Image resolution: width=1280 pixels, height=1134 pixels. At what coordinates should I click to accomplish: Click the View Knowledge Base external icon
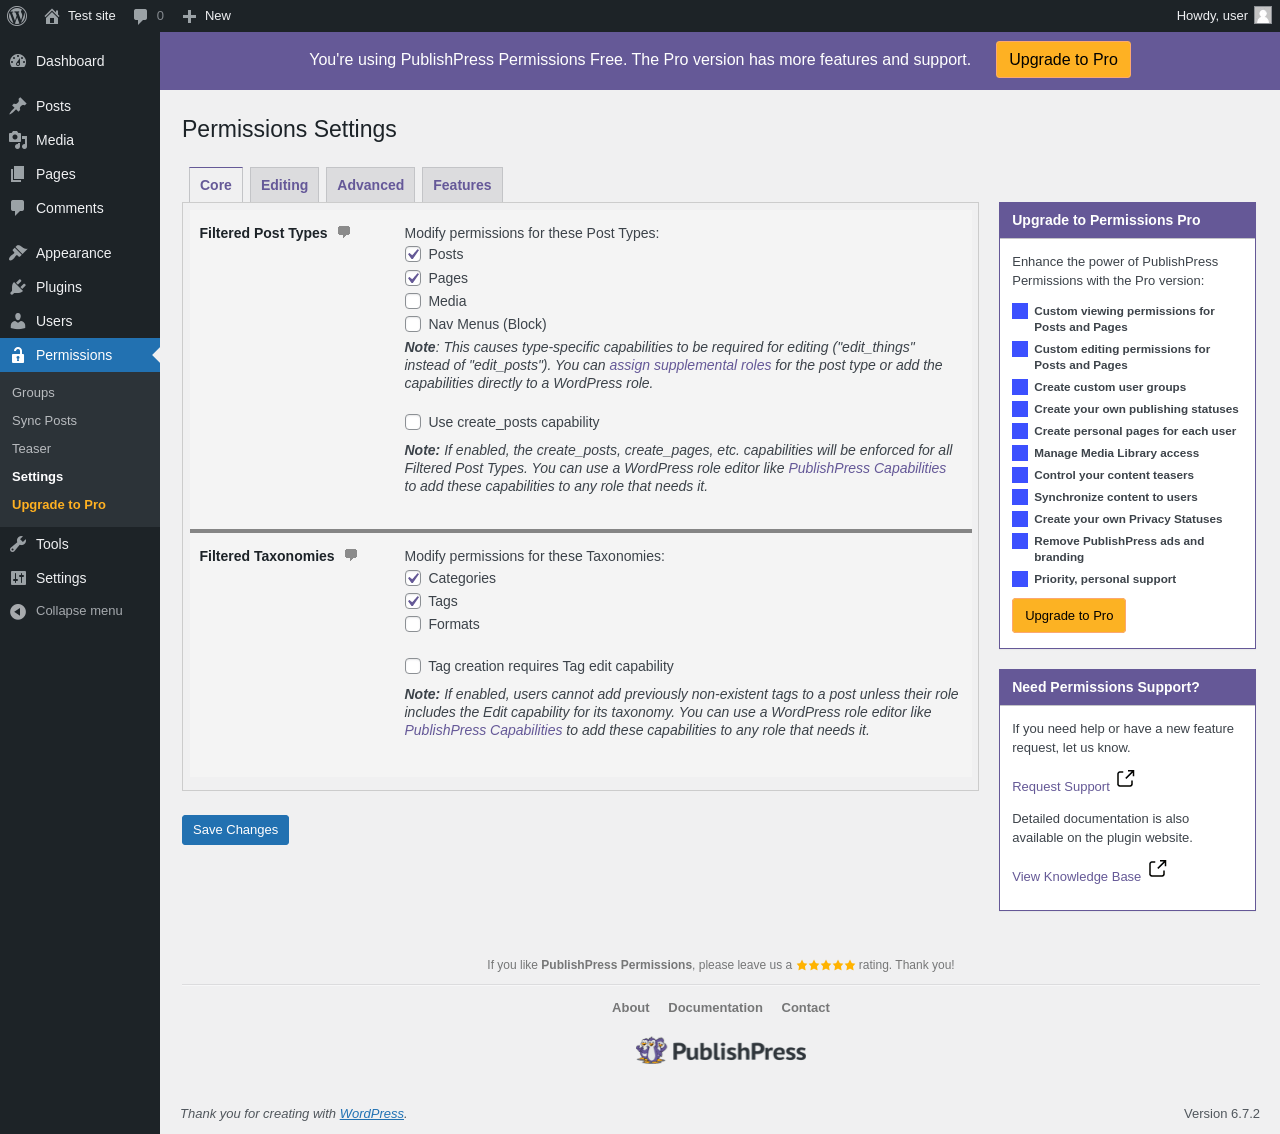(1158, 868)
